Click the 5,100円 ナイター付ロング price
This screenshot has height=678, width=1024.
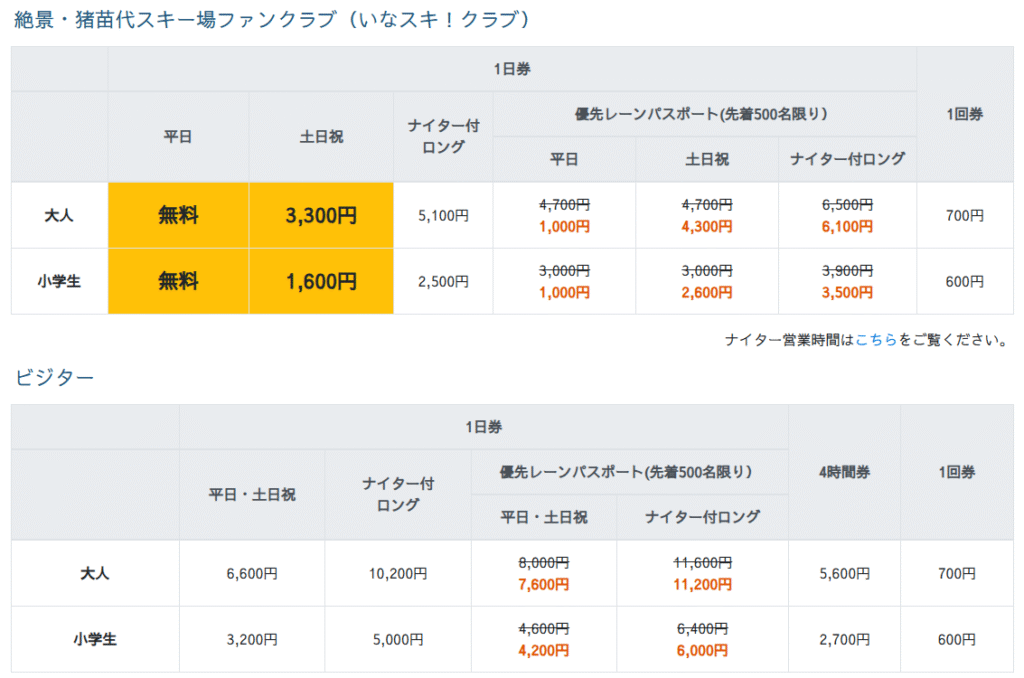pyautogui.click(x=443, y=215)
